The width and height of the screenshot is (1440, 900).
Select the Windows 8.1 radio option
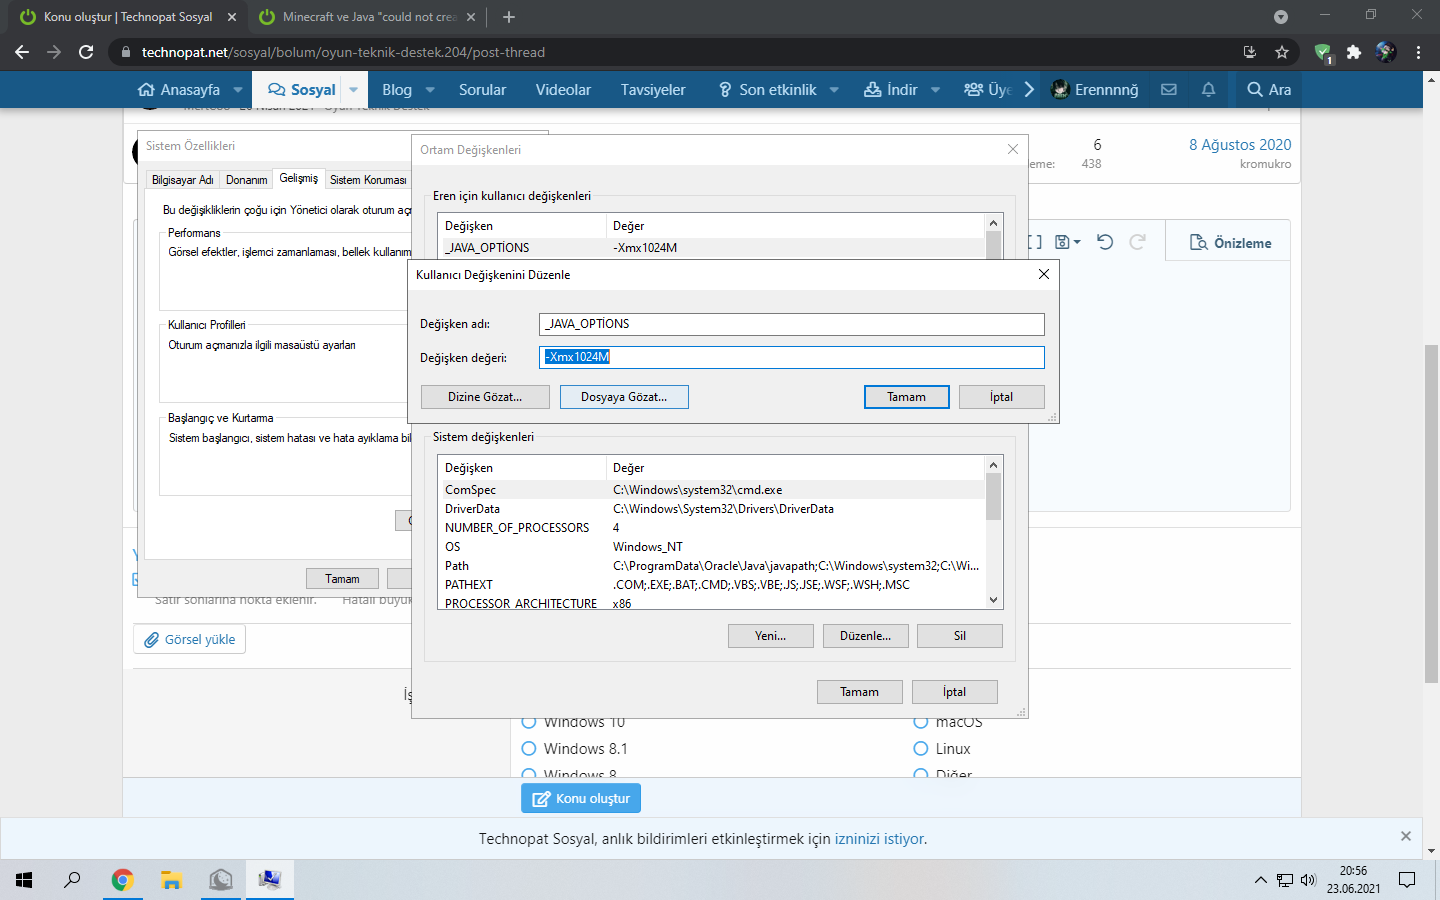529,748
